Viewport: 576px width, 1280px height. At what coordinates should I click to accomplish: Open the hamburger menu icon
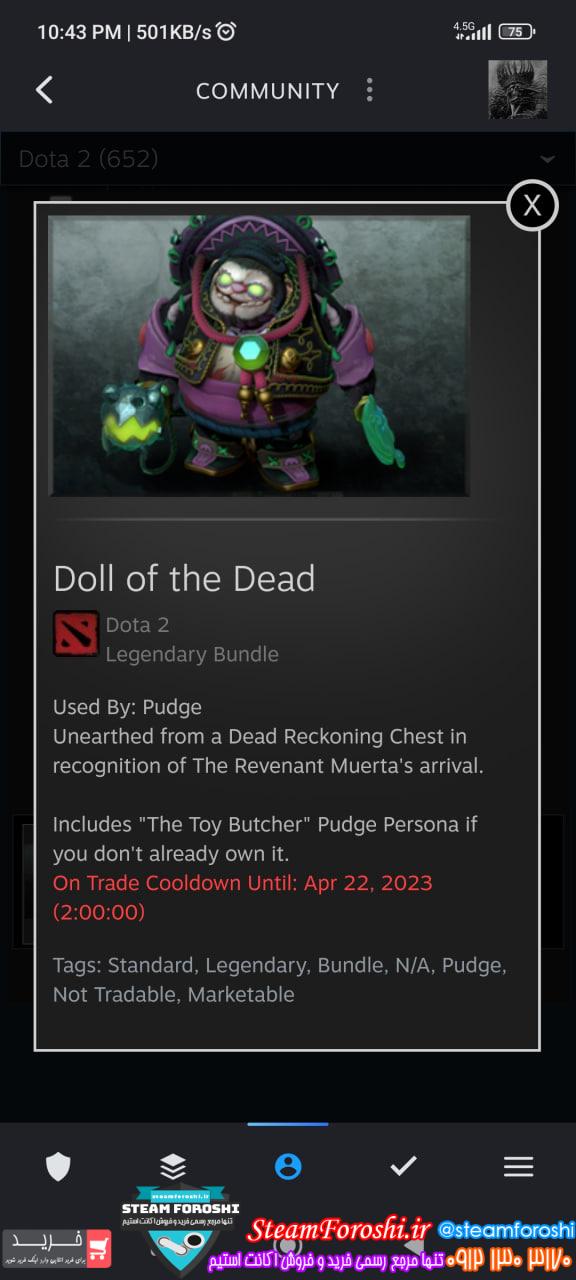click(518, 1166)
